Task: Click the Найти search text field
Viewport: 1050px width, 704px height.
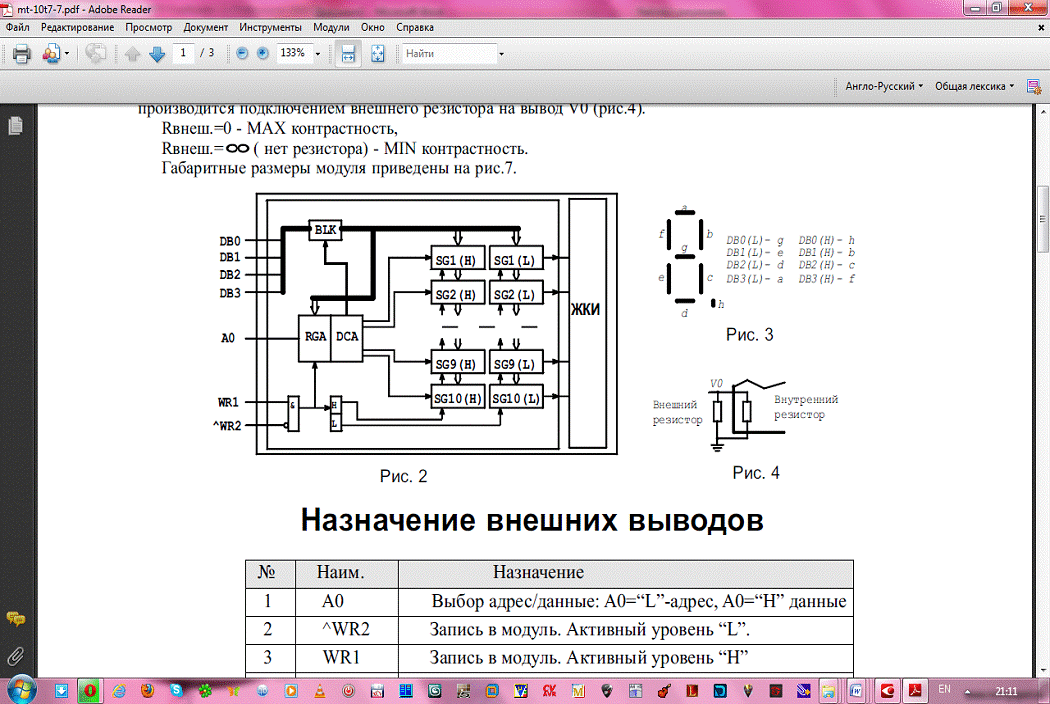Action: click(448, 53)
